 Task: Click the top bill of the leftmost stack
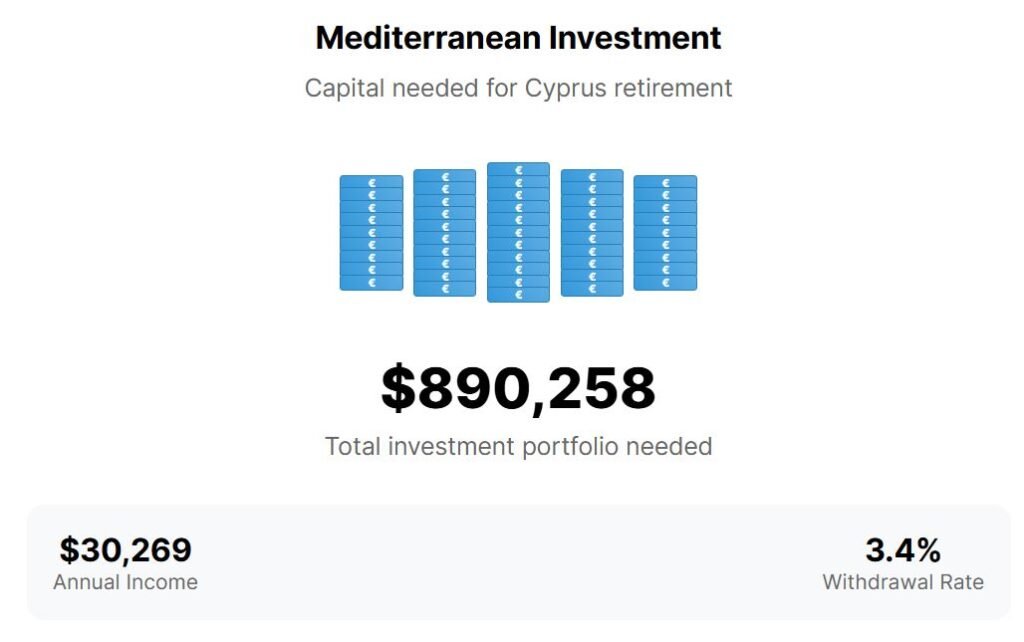[x=371, y=183]
